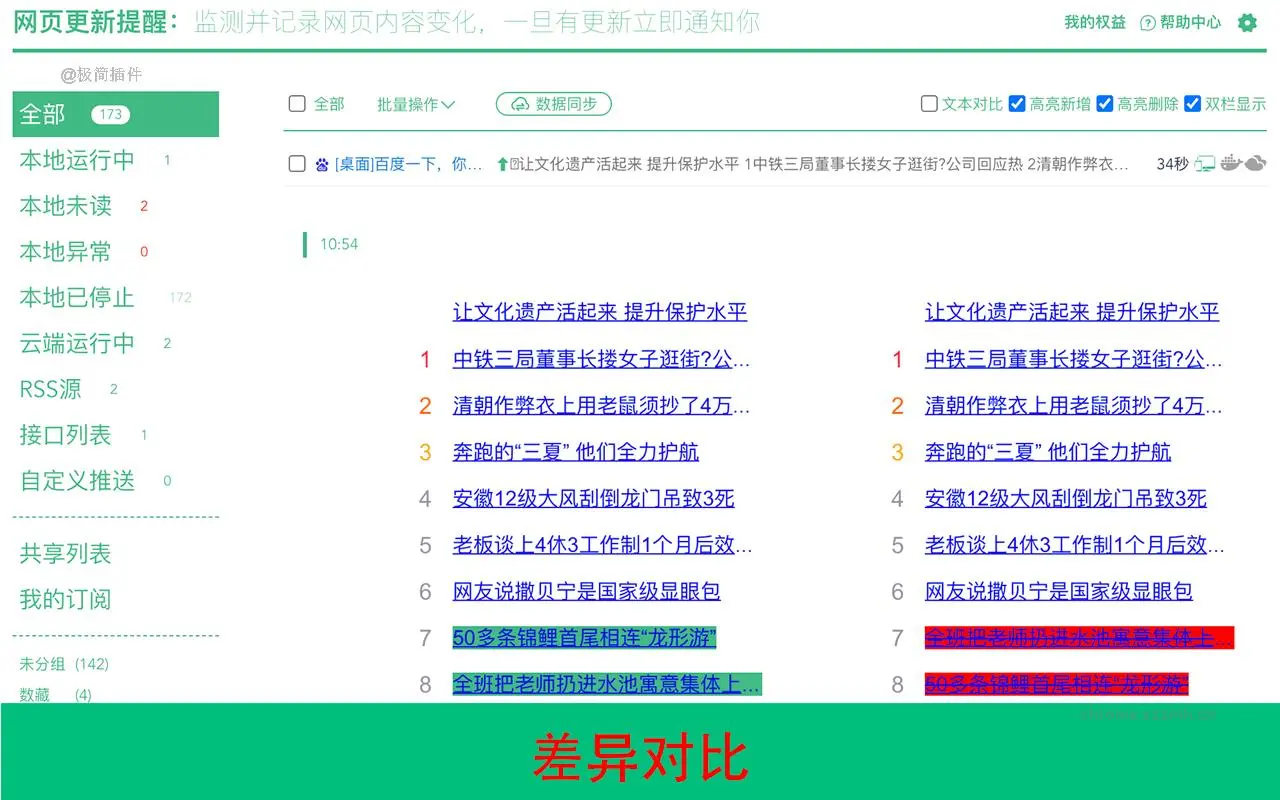Screen dimensions: 1280x800
Task: Open the RSS源 category in the sidebar
Action: [49, 389]
